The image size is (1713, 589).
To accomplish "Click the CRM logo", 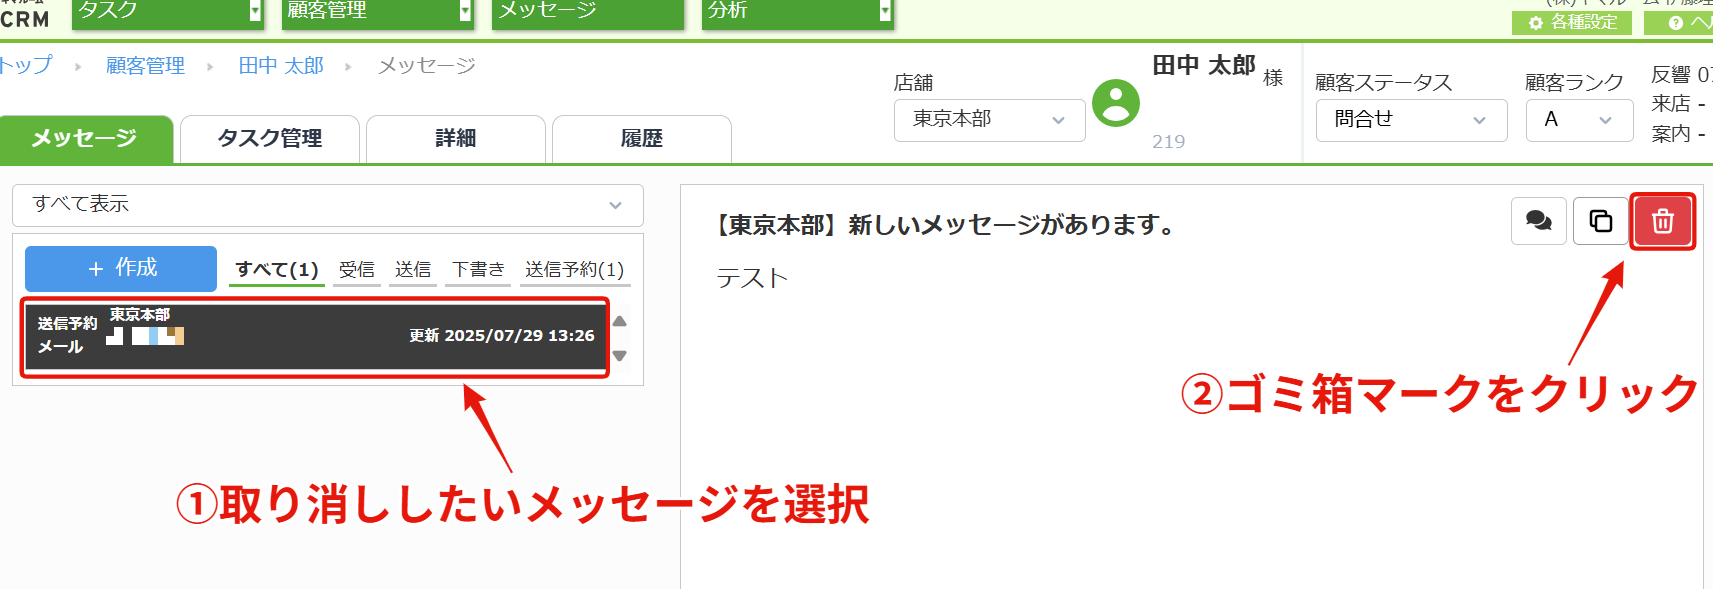I will (25, 14).
